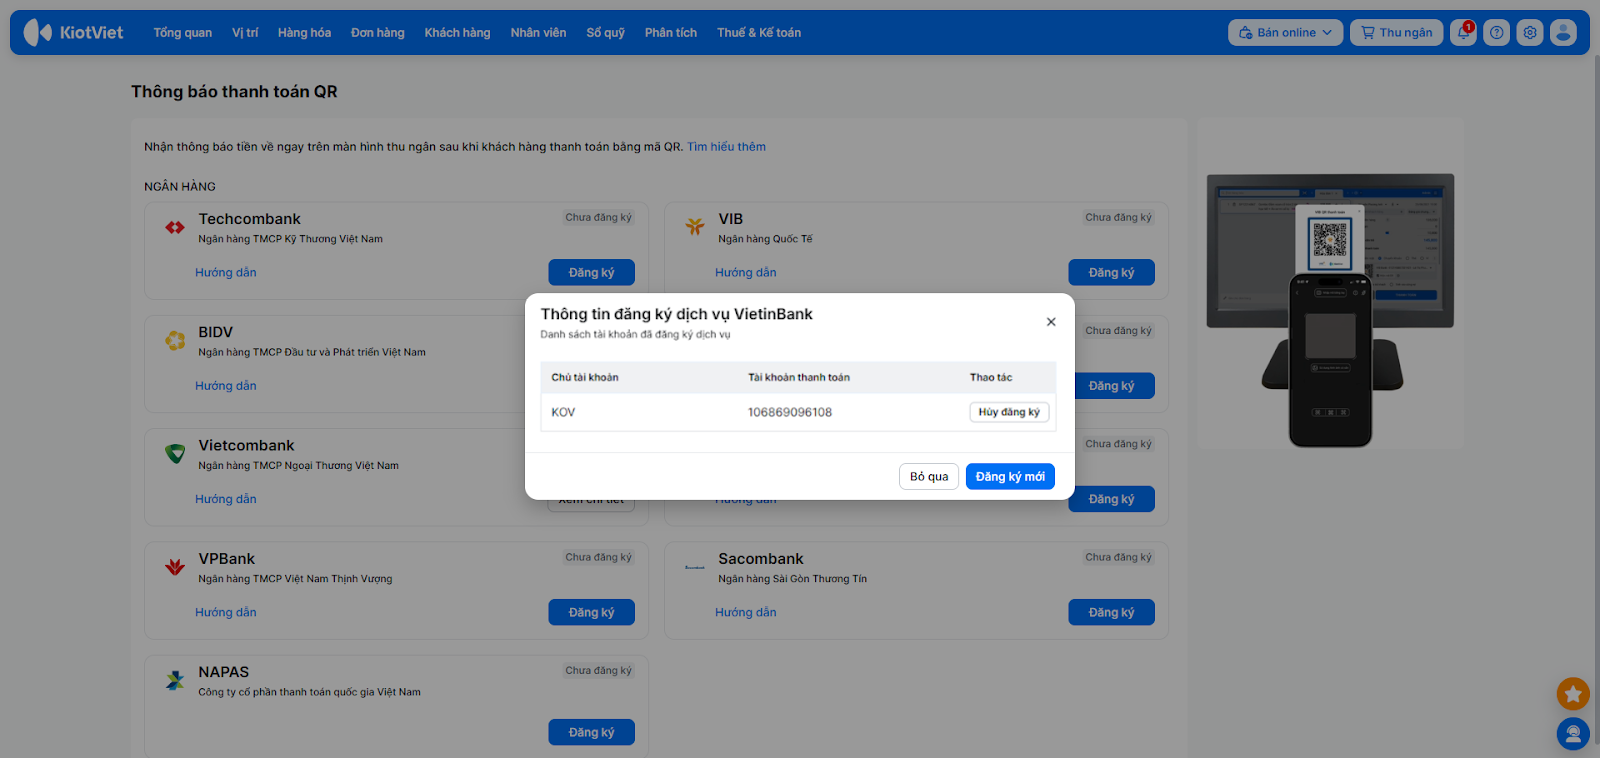Image resolution: width=1600 pixels, height=758 pixels.
Task: Click the NAPAS logo icon
Action: pos(175,681)
